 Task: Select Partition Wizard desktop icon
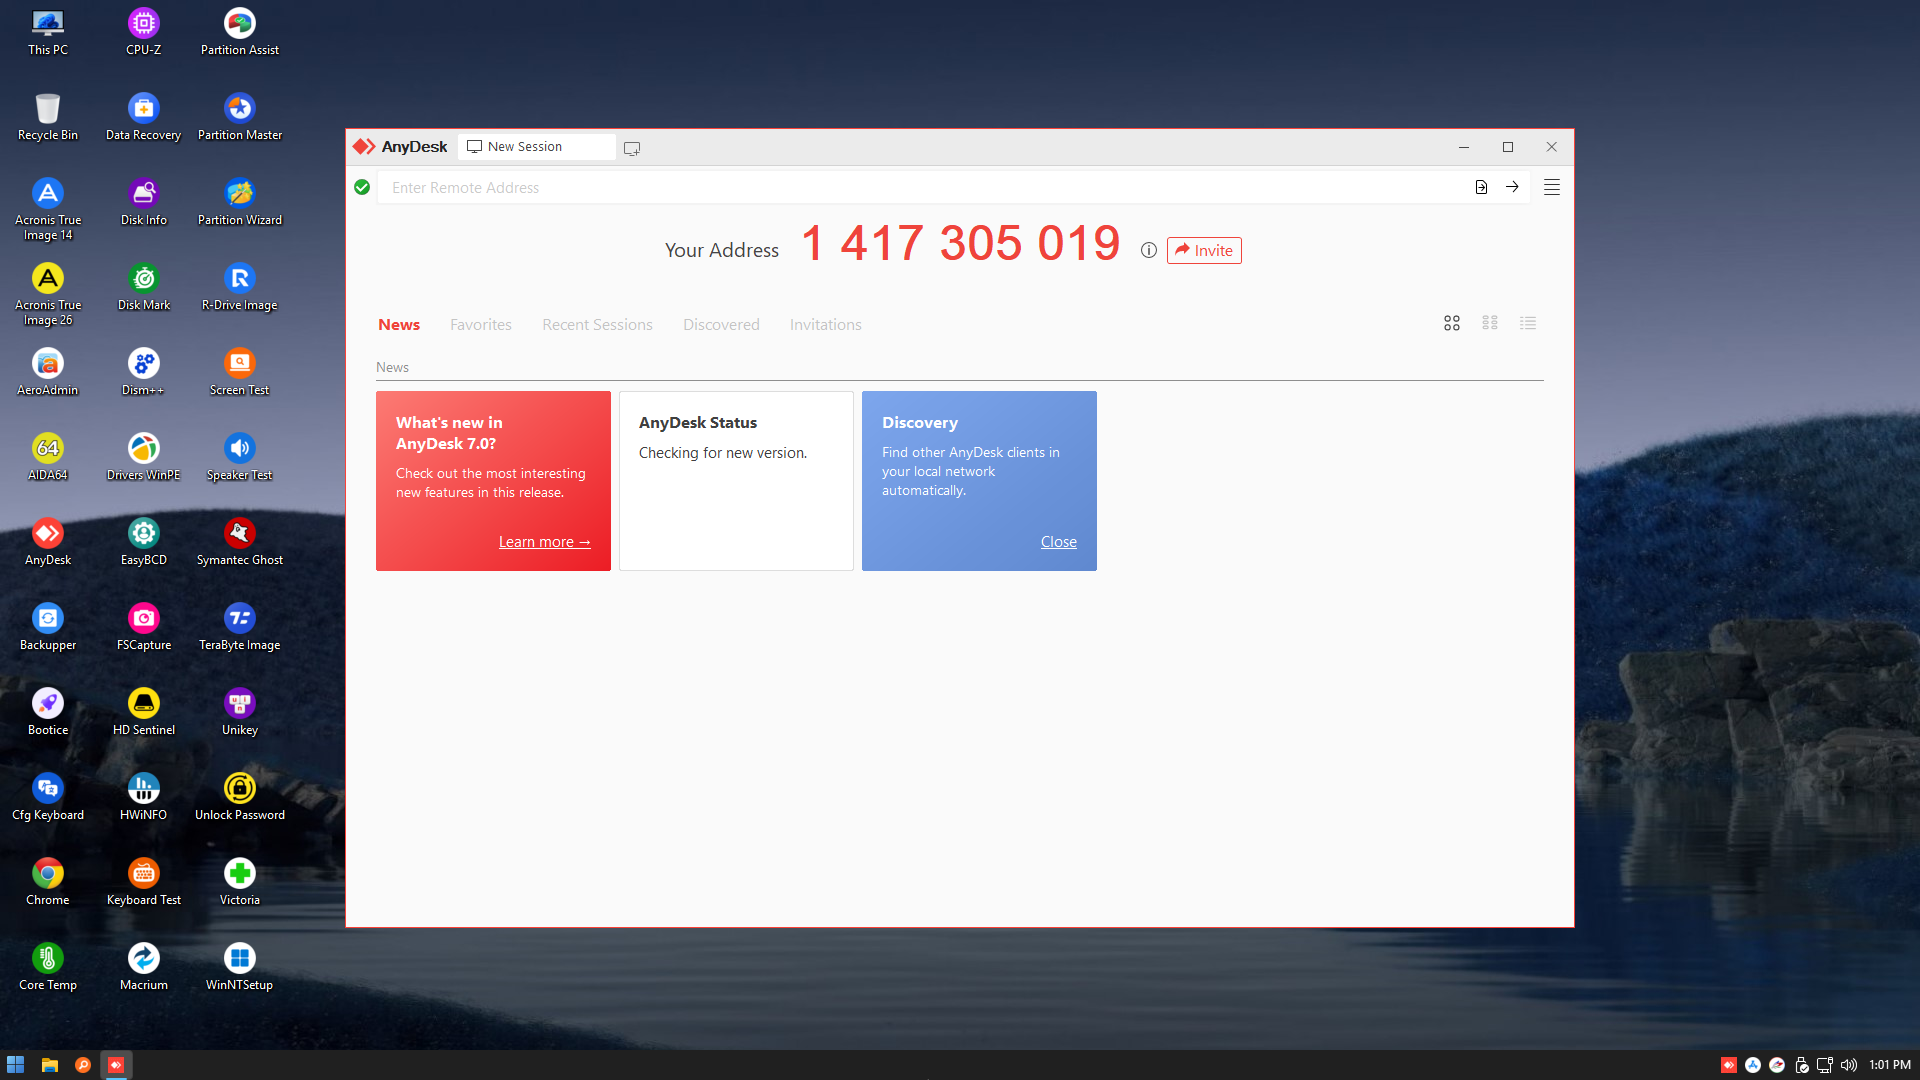[240, 202]
